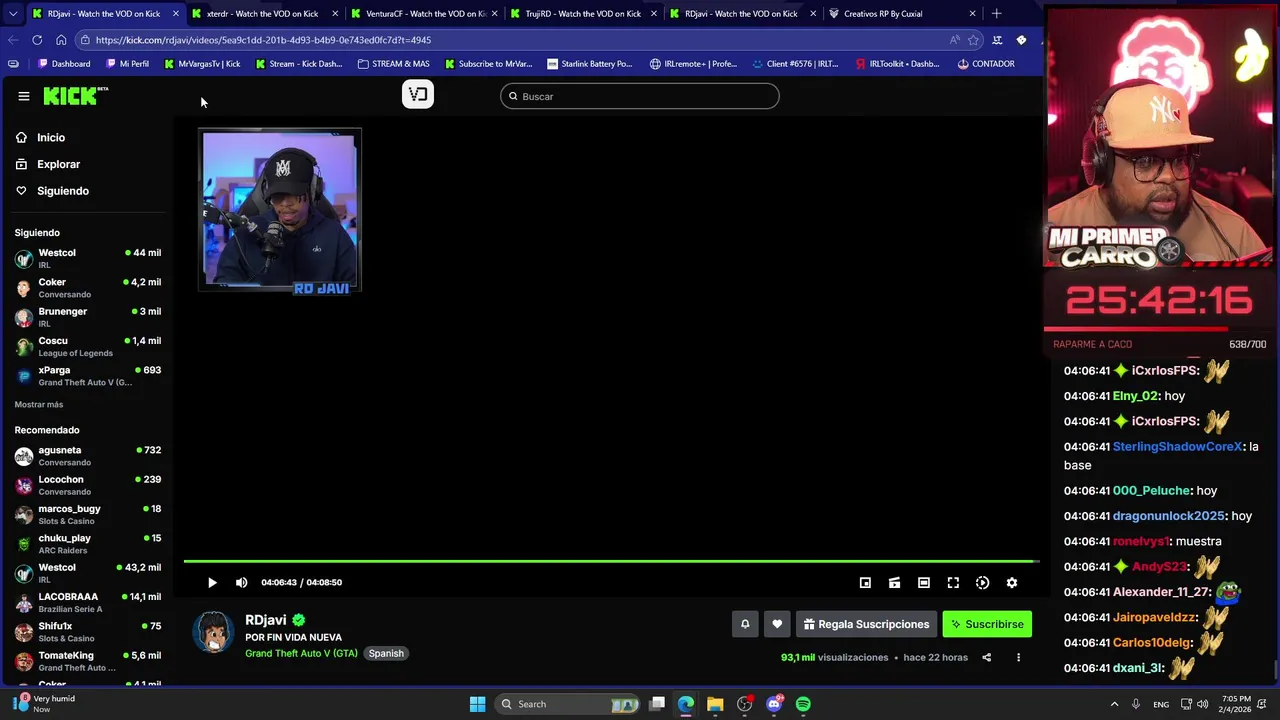Toggle theater mode

(924, 583)
